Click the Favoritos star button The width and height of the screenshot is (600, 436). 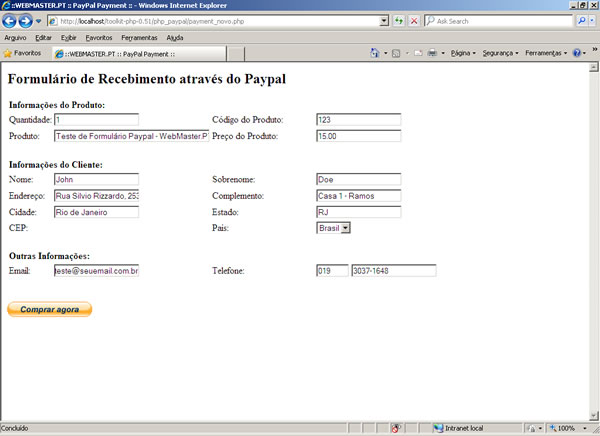tap(22, 53)
